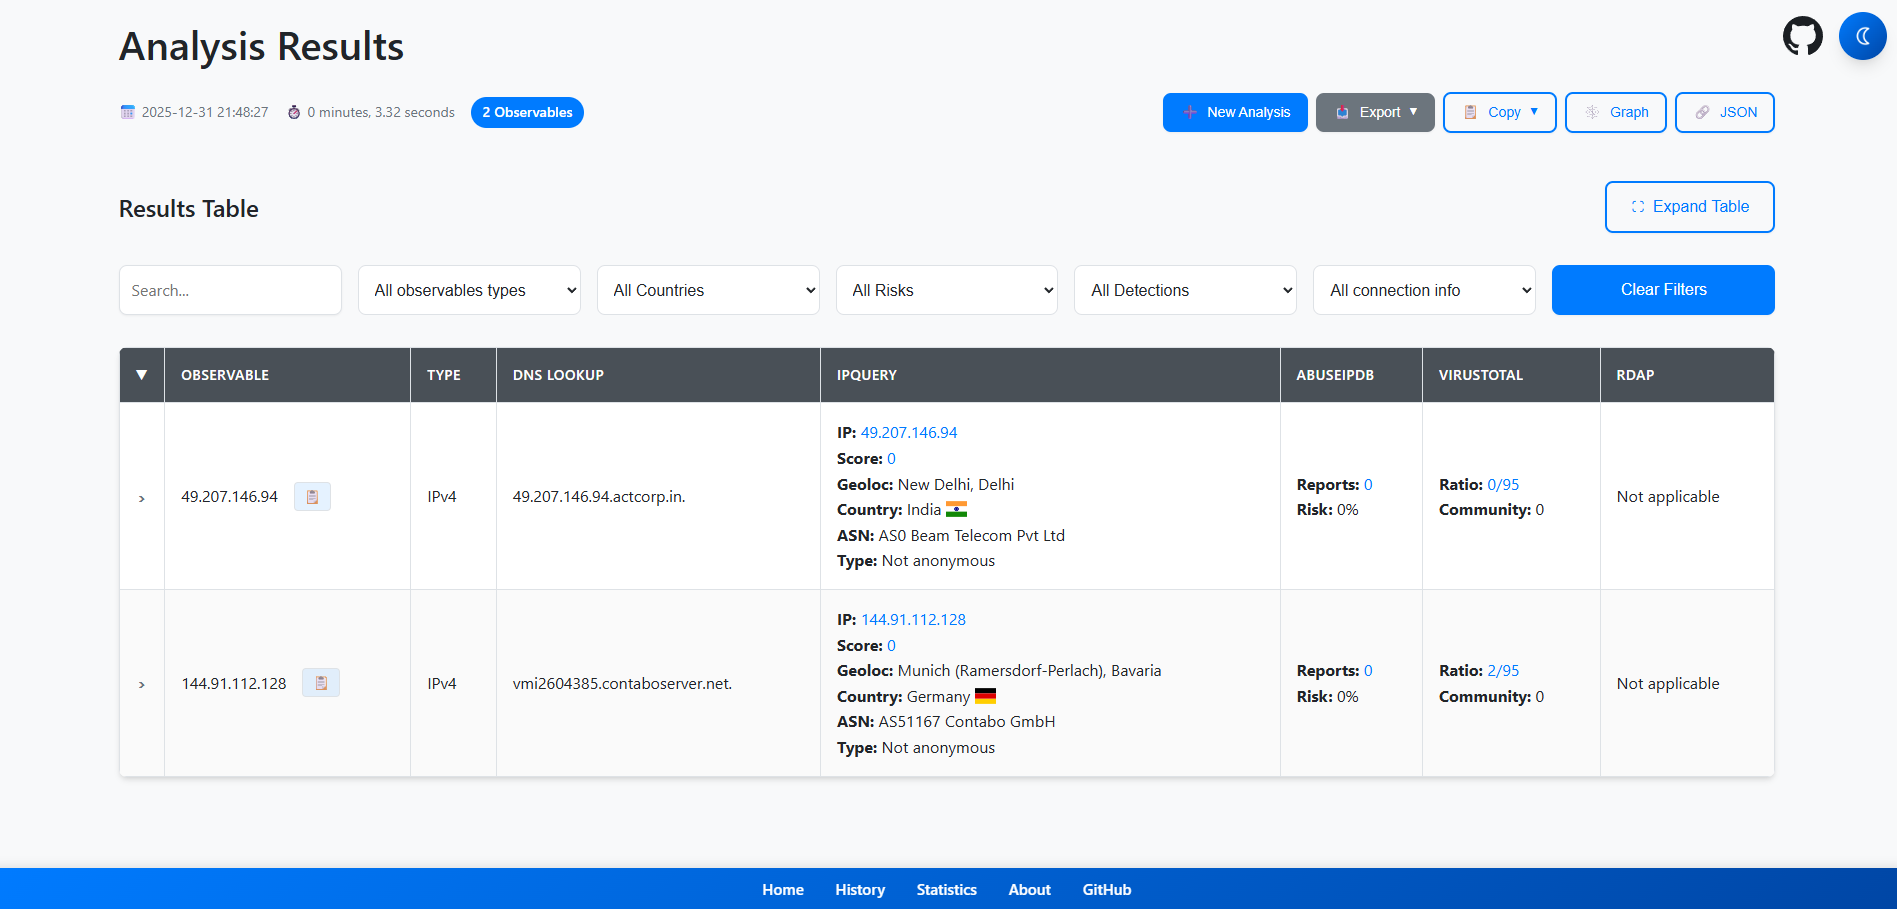
Task: View results as JSON
Action: pos(1724,112)
